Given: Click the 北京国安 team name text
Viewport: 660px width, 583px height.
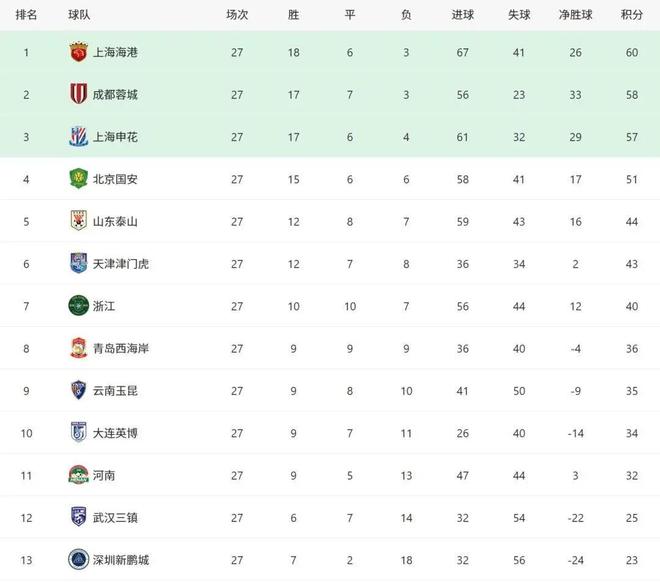Looking at the screenshot, I should [115, 179].
